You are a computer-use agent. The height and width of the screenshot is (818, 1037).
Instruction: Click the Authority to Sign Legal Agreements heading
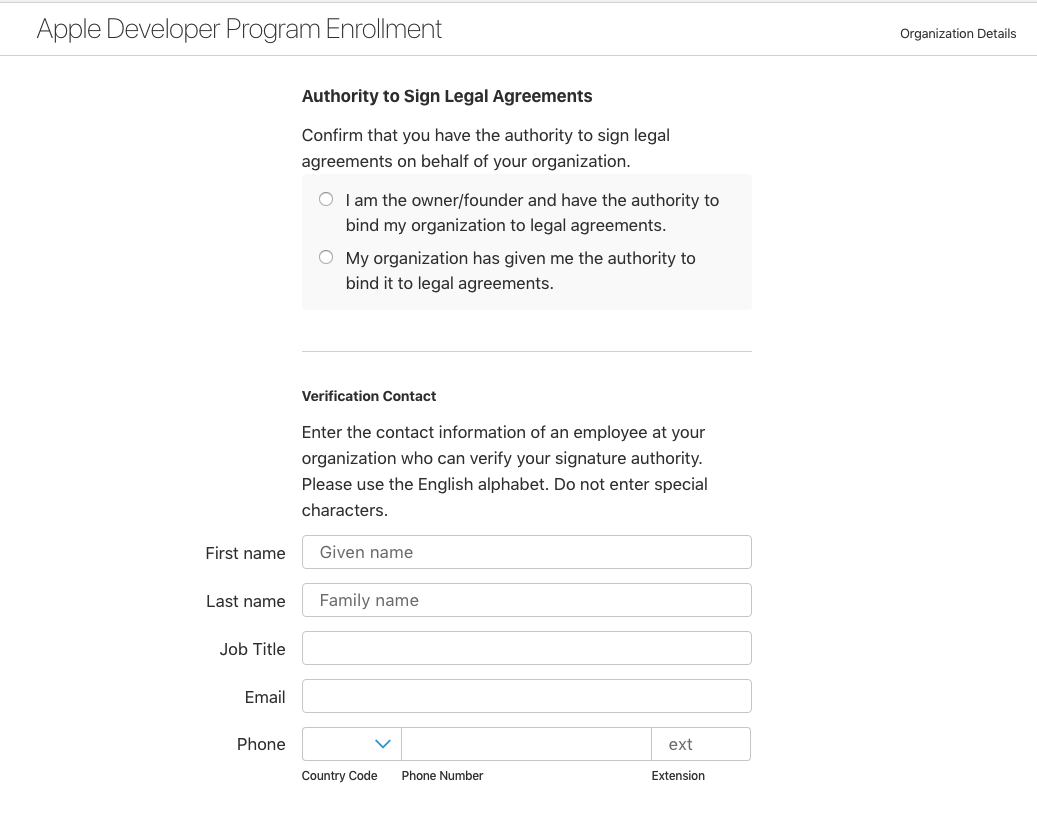(447, 96)
